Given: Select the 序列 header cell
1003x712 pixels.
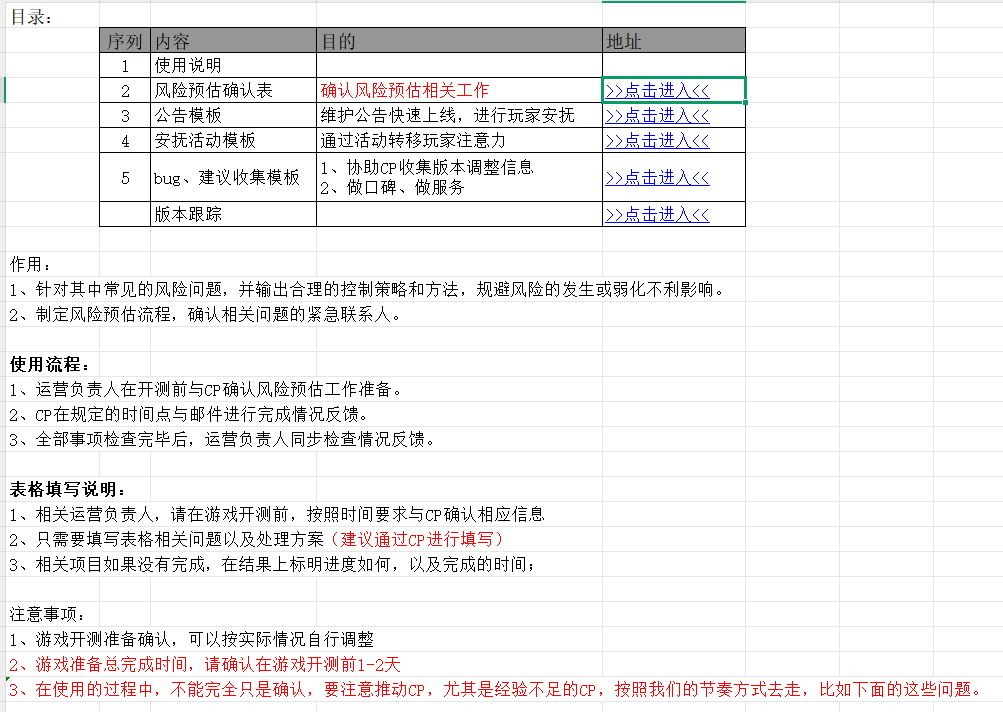Looking at the screenshot, I should click(x=125, y=41).
